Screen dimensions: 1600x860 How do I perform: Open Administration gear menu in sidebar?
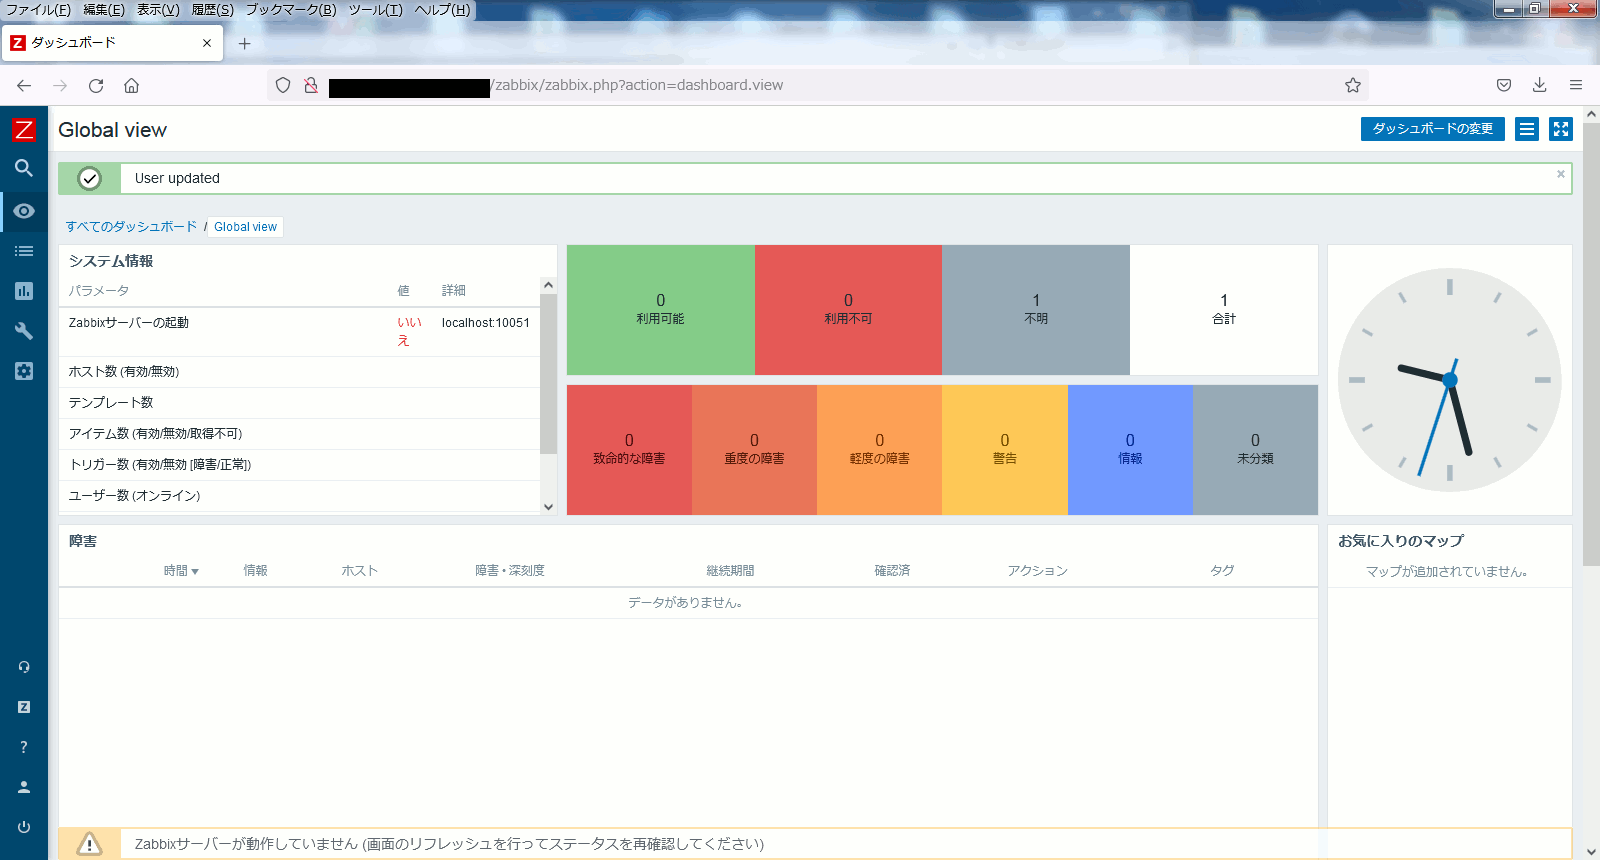[24, 371]
